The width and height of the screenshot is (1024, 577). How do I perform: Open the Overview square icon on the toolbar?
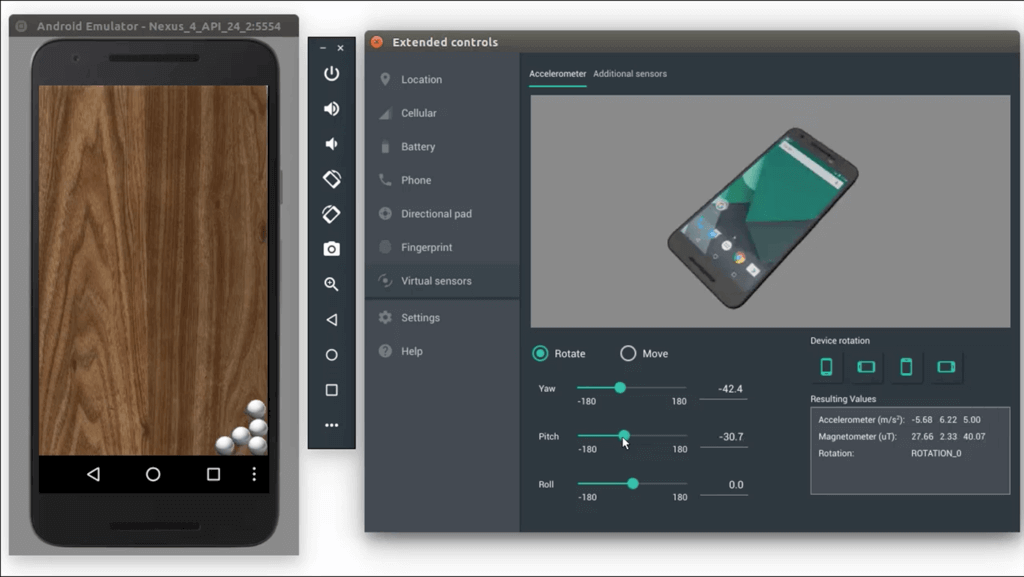[x=332, y=389]
